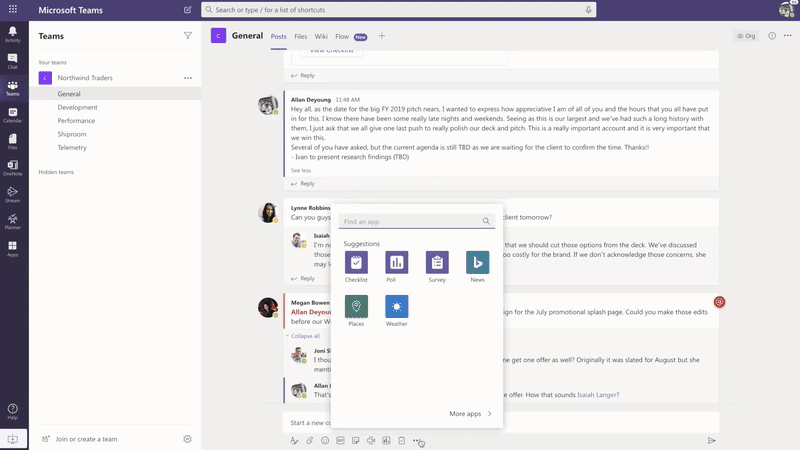This screenshot has width=800, height=450.
Task: Open the text Format options
Action: 294,441
